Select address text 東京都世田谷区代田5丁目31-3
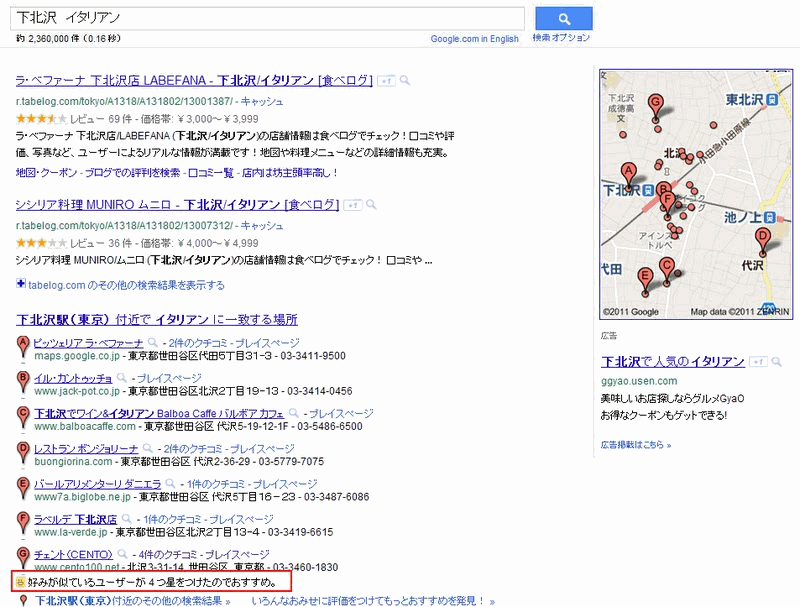 [x=200, y=356]
